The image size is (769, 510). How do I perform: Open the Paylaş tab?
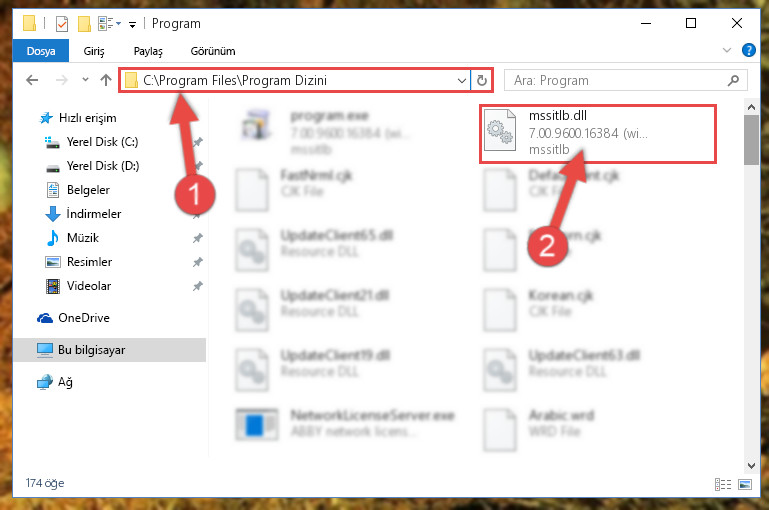coord(148,51)
